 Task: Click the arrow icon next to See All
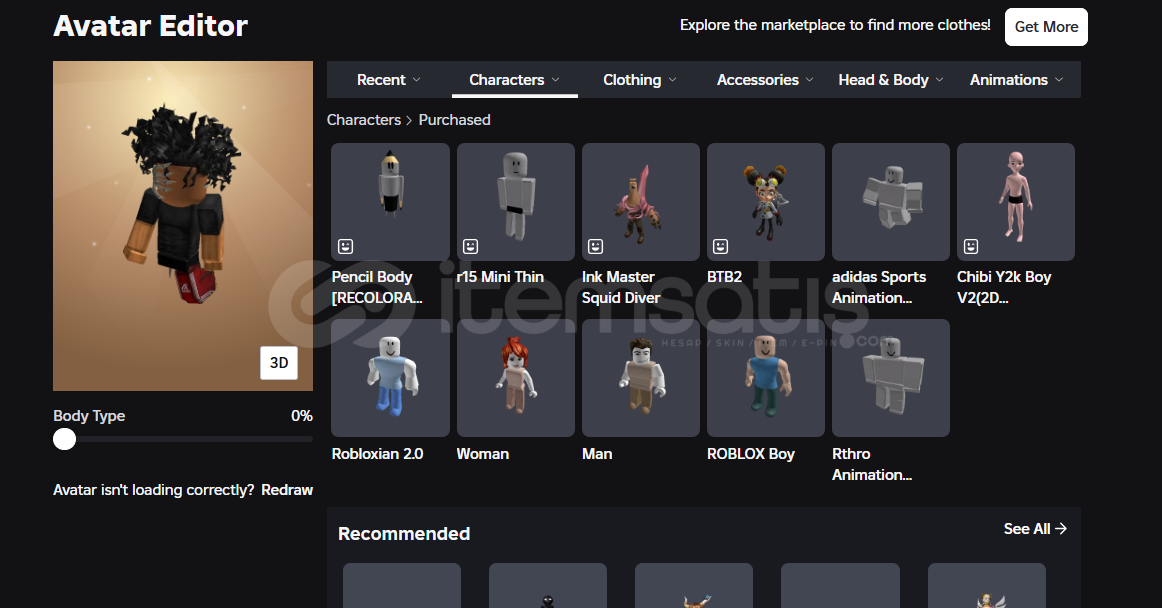(x=1061, y=529)
